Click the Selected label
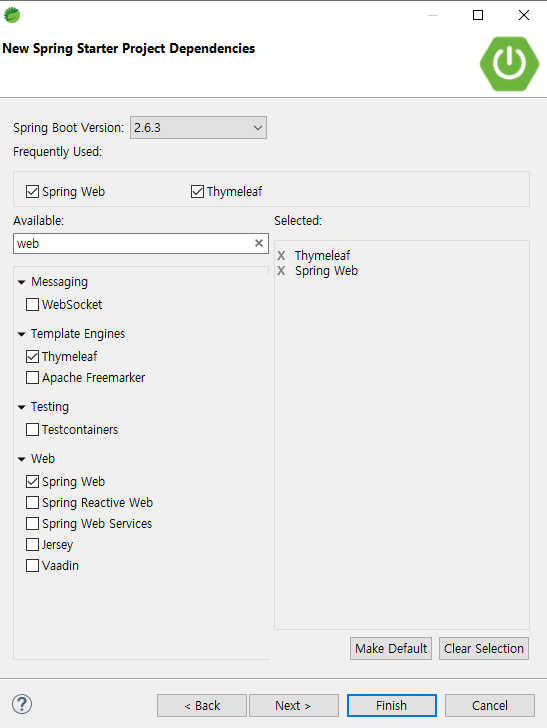547x728 pixels. coord(298,221)
